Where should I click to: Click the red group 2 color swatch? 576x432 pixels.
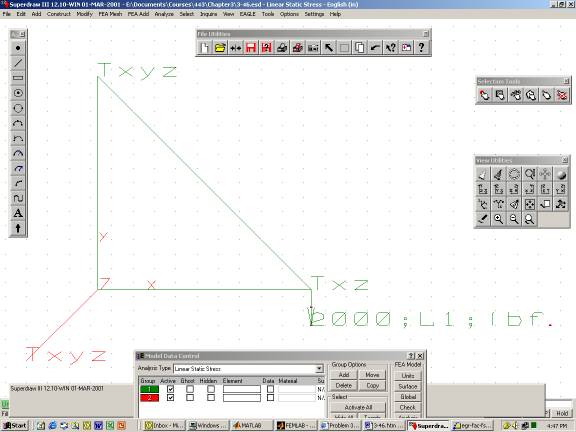pos(150,398)
